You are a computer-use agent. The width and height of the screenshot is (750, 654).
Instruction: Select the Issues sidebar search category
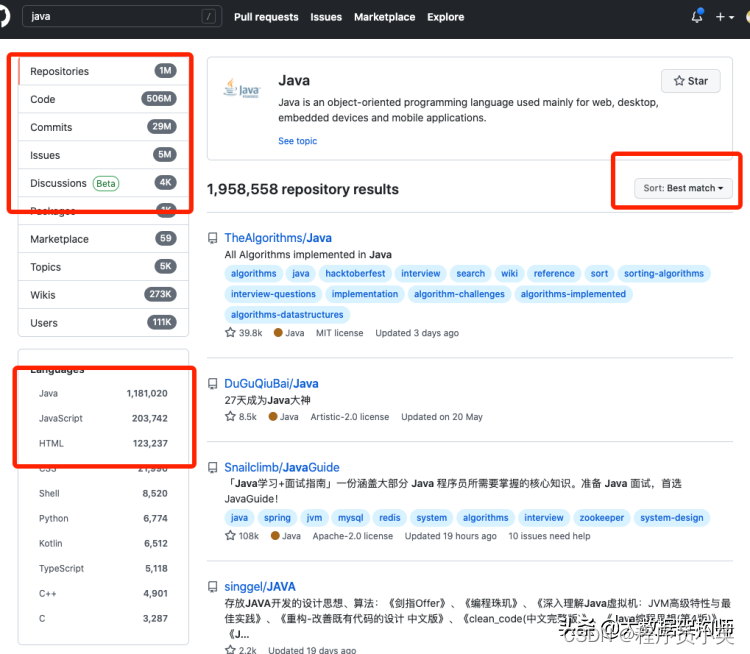103,155
